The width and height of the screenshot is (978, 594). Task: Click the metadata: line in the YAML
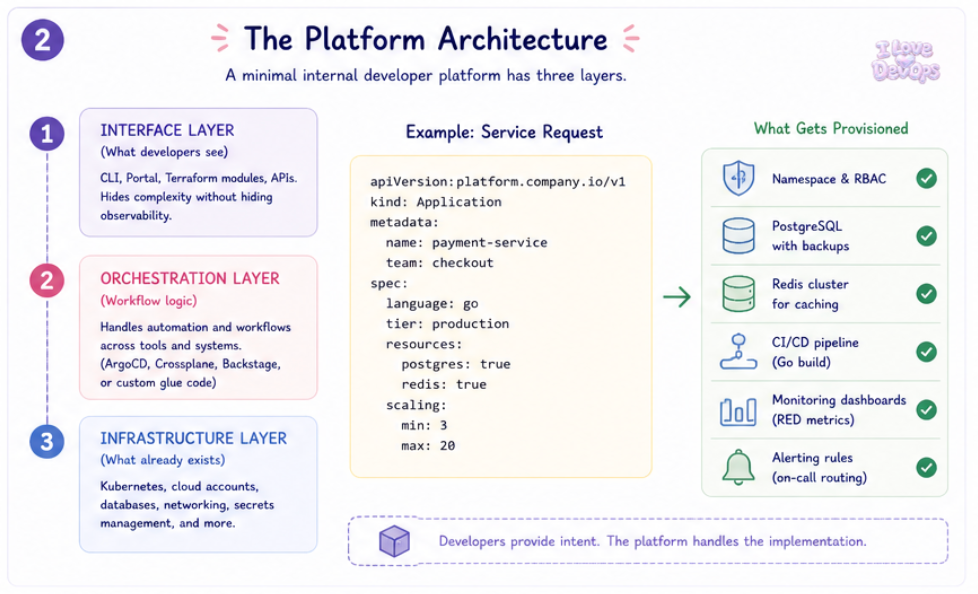[x=404, y=222]
